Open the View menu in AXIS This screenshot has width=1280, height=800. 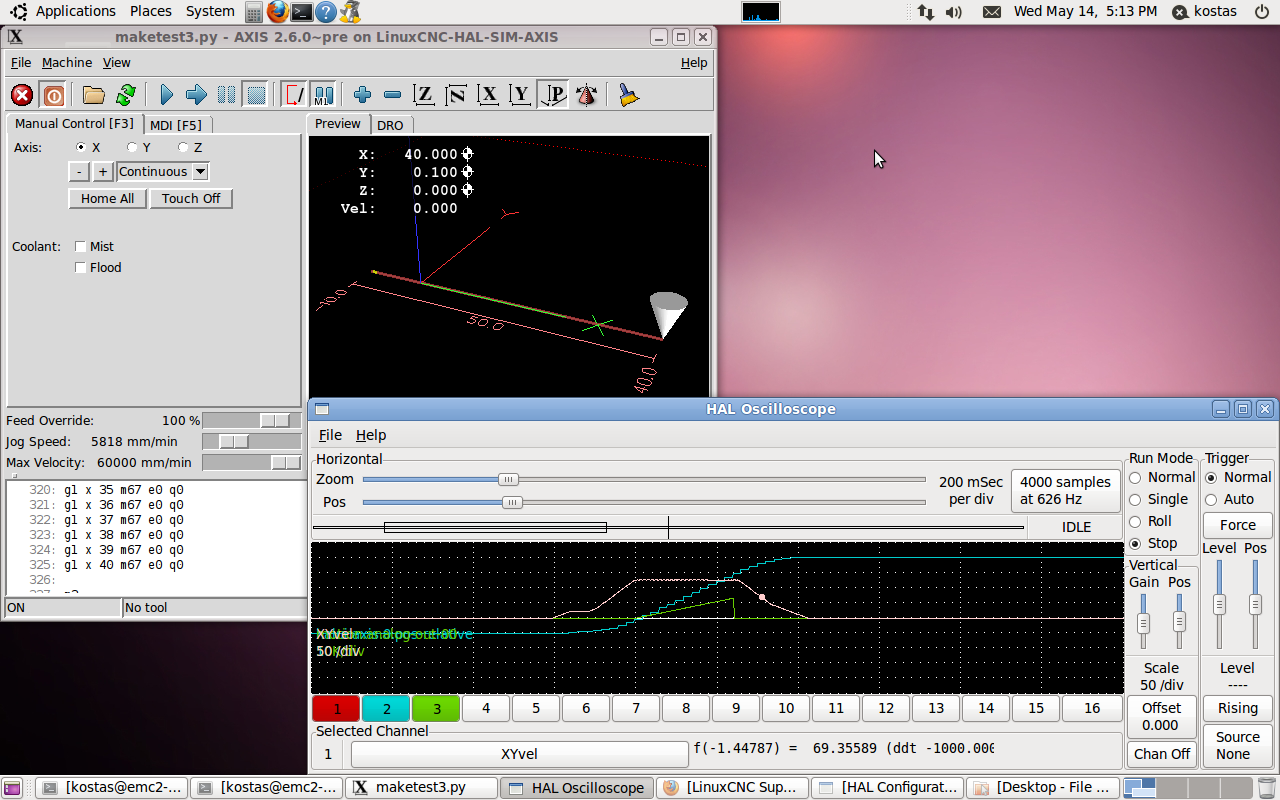(x=117, y=62)
